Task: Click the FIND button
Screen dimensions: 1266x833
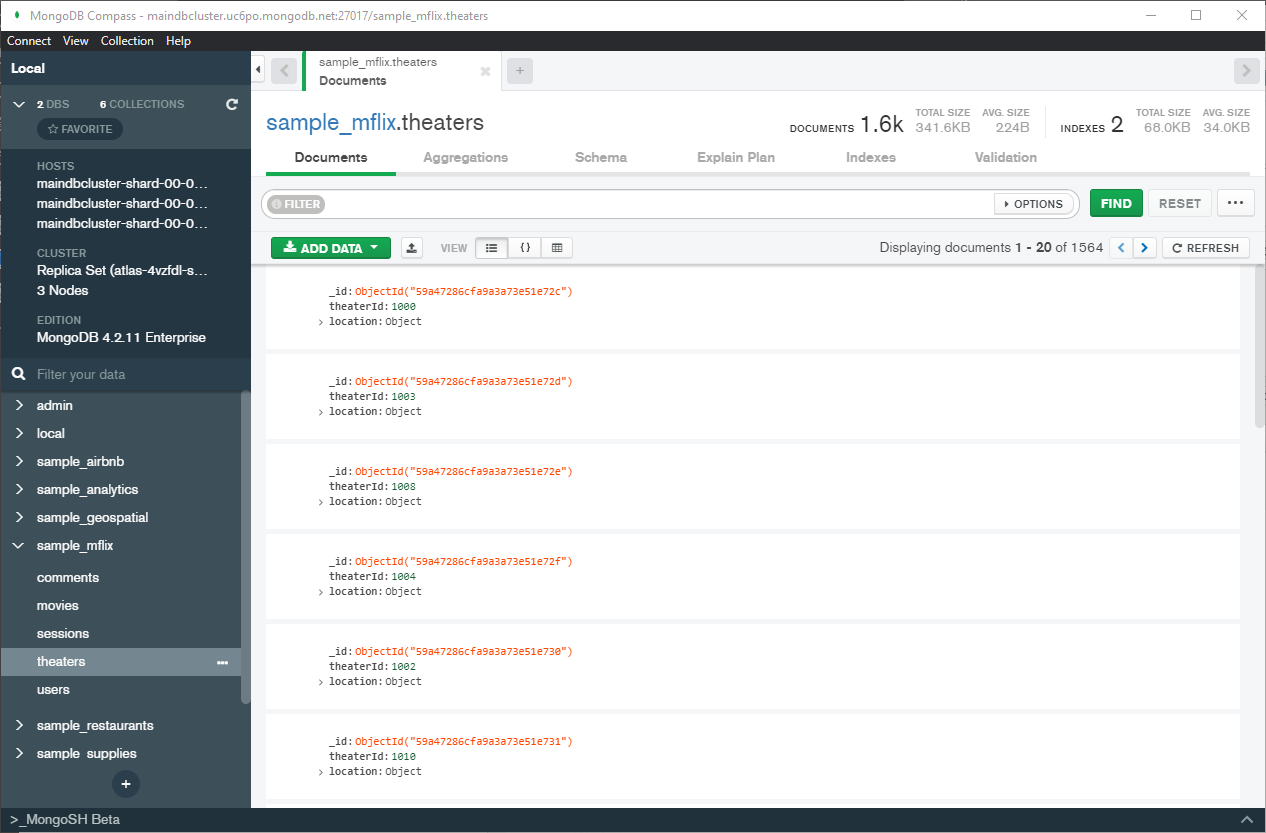Action: [x=1116, y=202]
